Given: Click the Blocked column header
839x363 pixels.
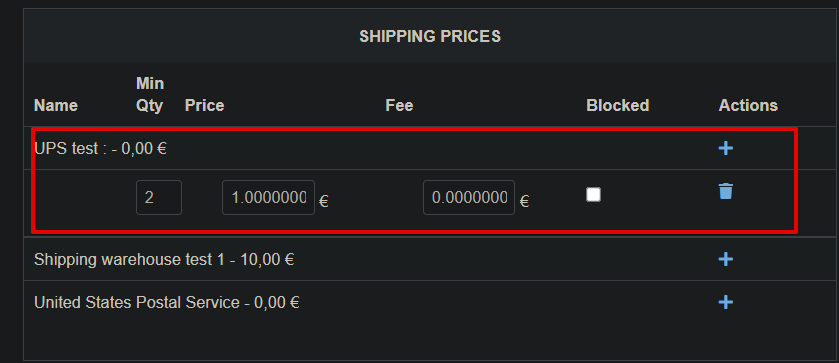Looking at the screenshot, I should [617, 105].
